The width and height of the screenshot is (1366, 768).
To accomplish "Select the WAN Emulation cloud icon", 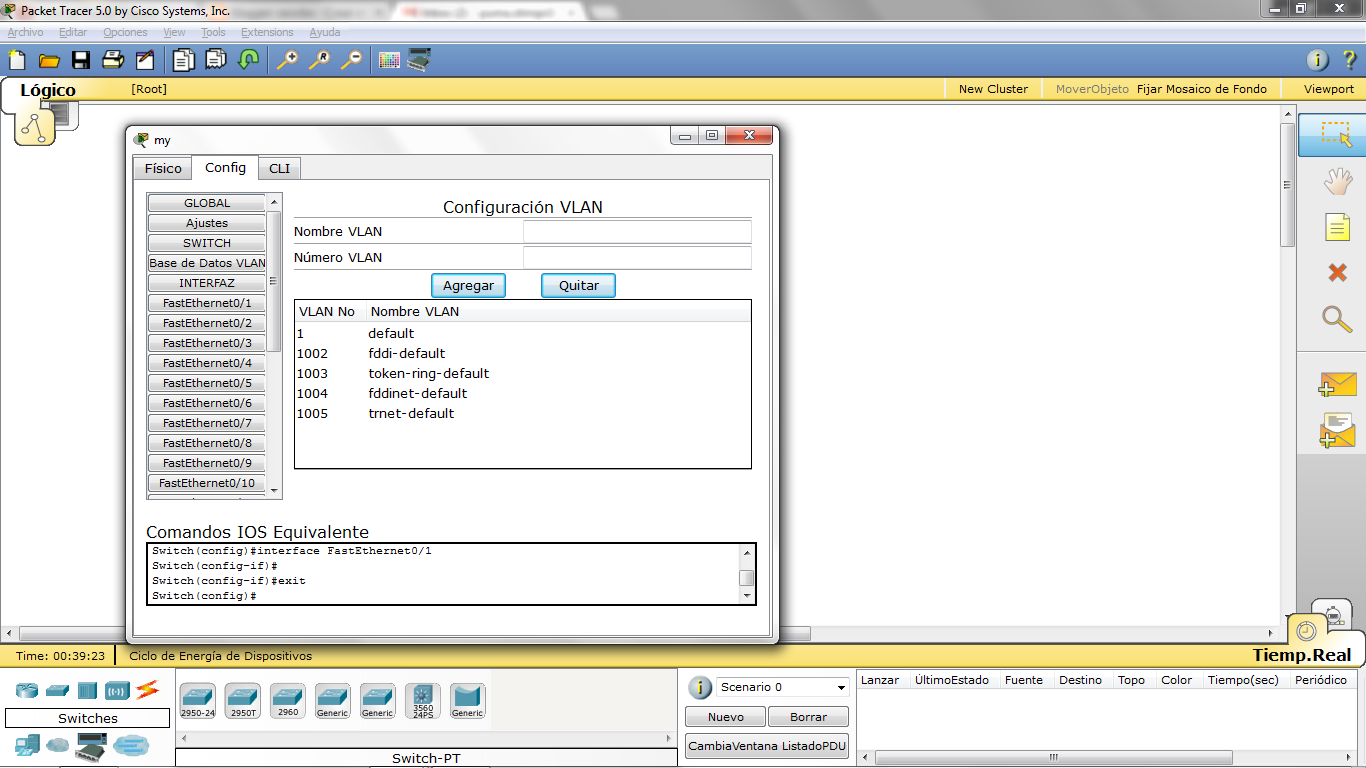I will (58, 745).
